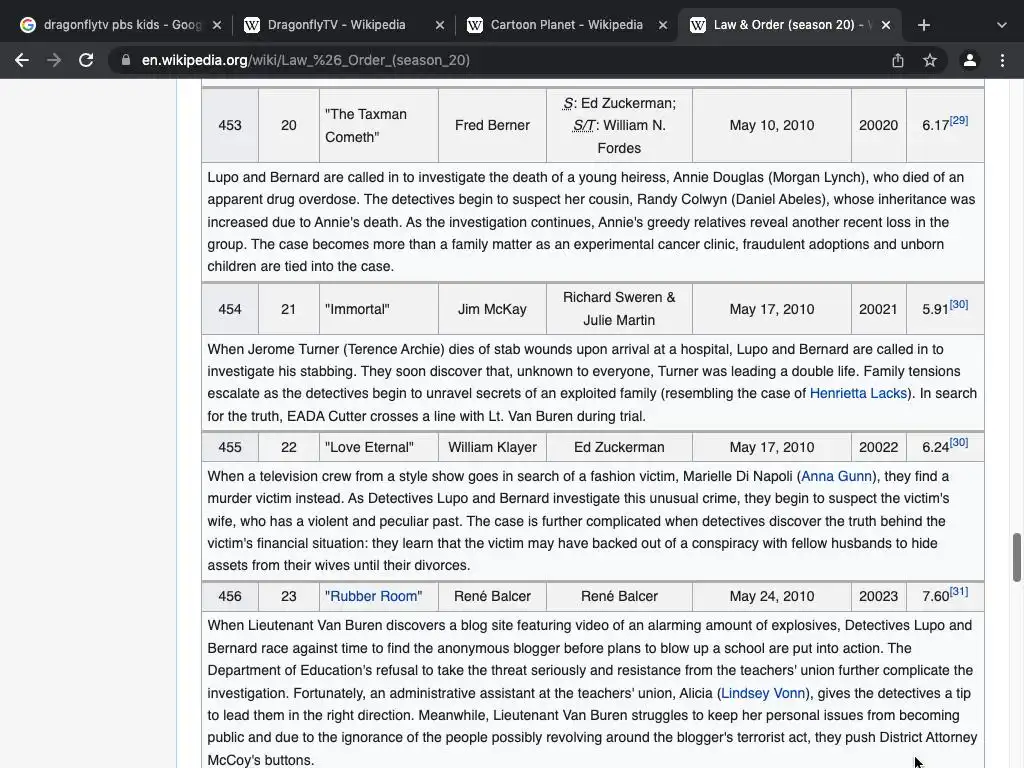Image resolution: width=1024 pixels, height=768 pixels.
Task: Click production code 20021
Action: [878, 309]
